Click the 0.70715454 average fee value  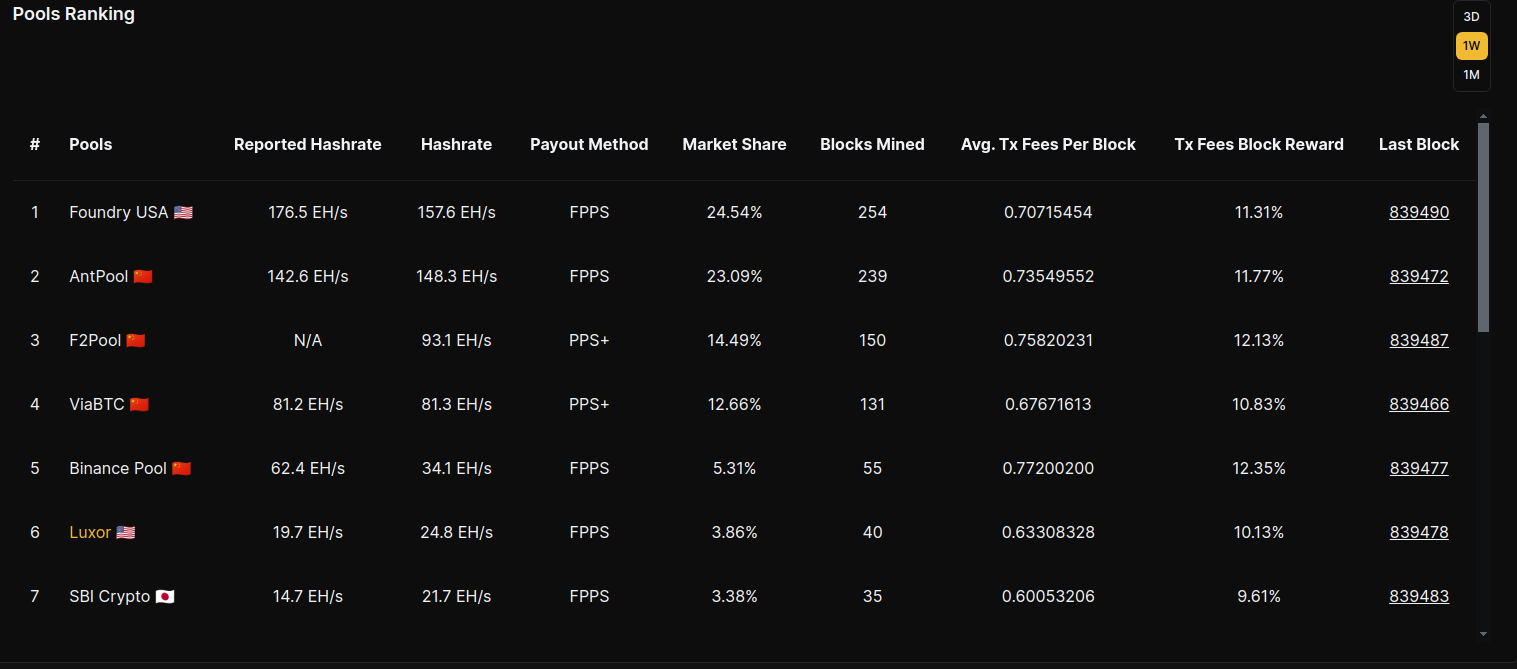(x=1048, y=212)
